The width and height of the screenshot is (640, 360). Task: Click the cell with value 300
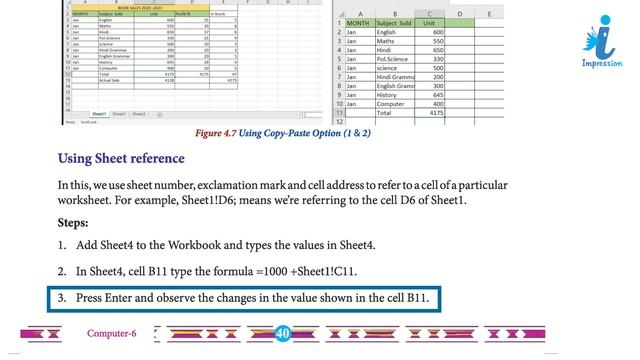pos(429,86)
